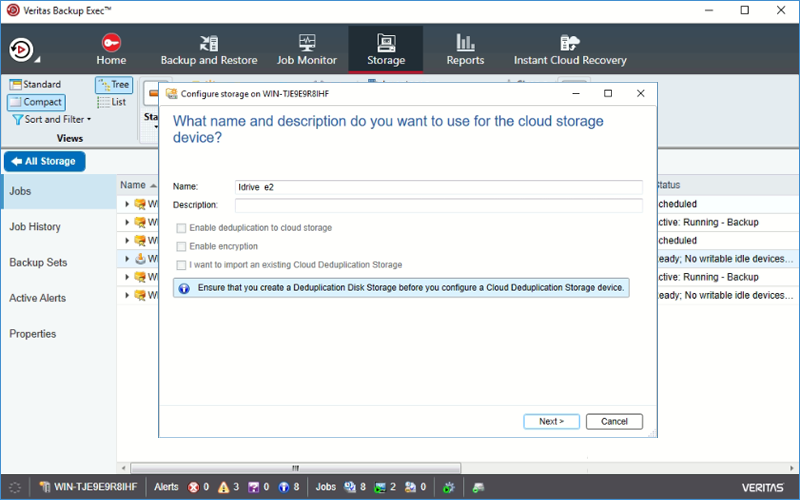Open the Reports tab
Screen dimensions: 800x500
pos(465,49)
